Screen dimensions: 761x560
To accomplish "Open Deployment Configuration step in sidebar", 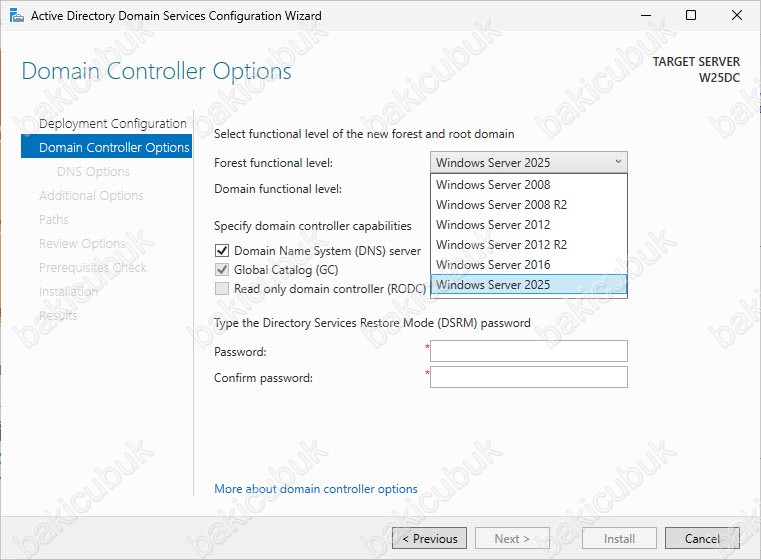I will pyautogui.click(x=113, y=123).
